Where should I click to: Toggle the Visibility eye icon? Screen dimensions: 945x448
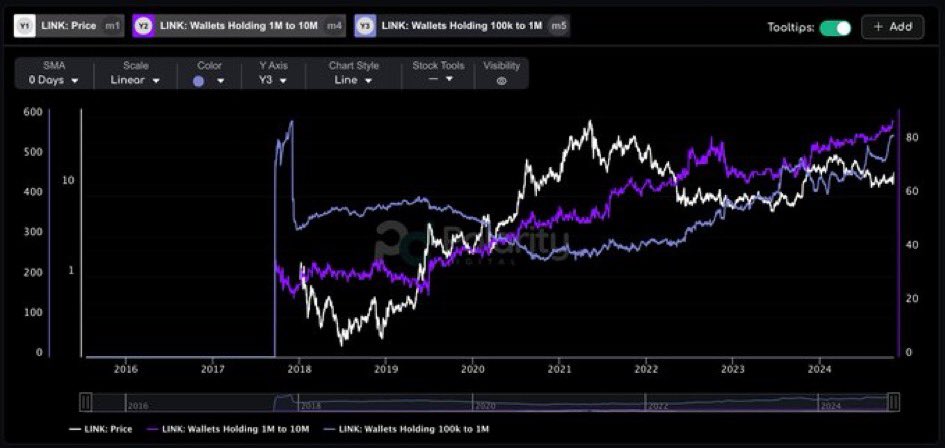tap(501, 81)
